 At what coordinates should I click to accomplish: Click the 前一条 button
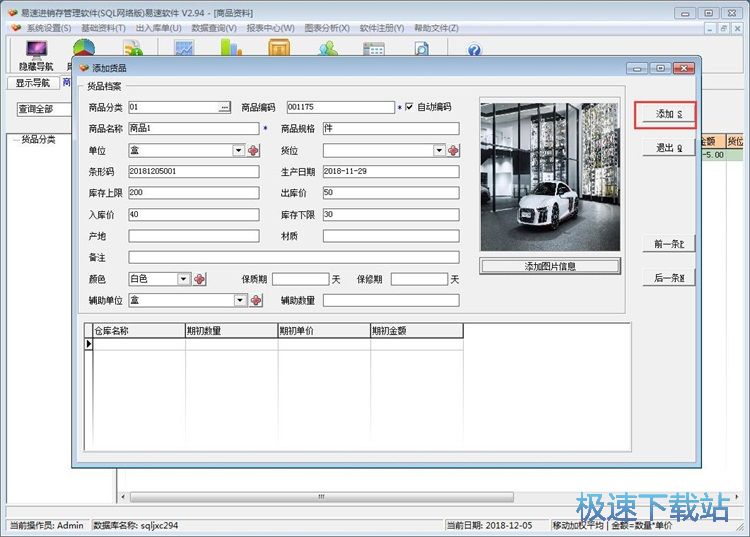coord(668,244)
